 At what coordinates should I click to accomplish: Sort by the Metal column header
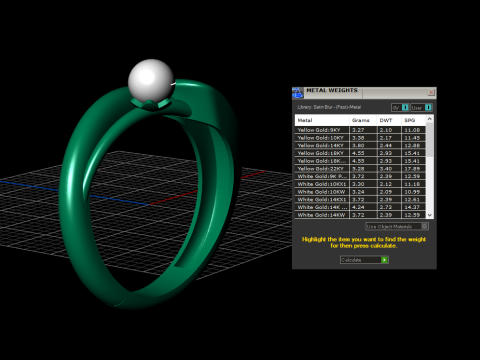(x=322, y=120)
